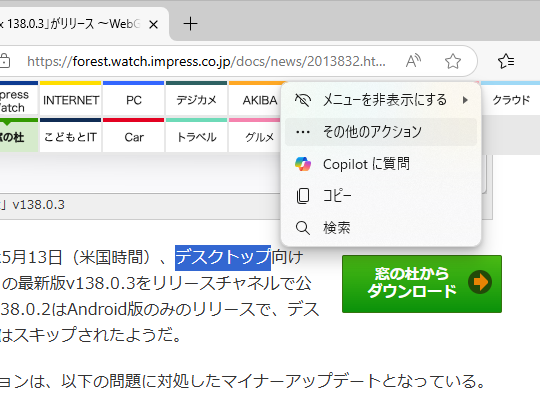Add this page to favorites star

pos(453,61)
